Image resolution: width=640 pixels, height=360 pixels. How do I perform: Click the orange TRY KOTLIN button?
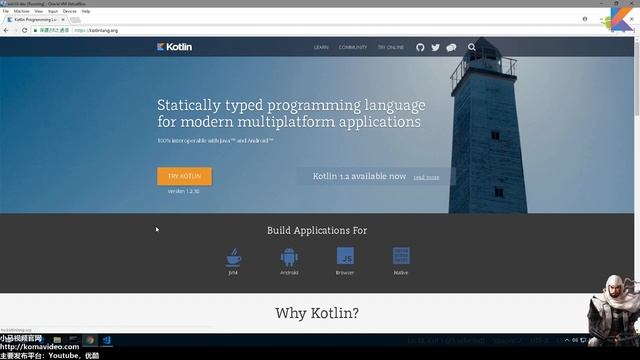click(x=184, y=176)
